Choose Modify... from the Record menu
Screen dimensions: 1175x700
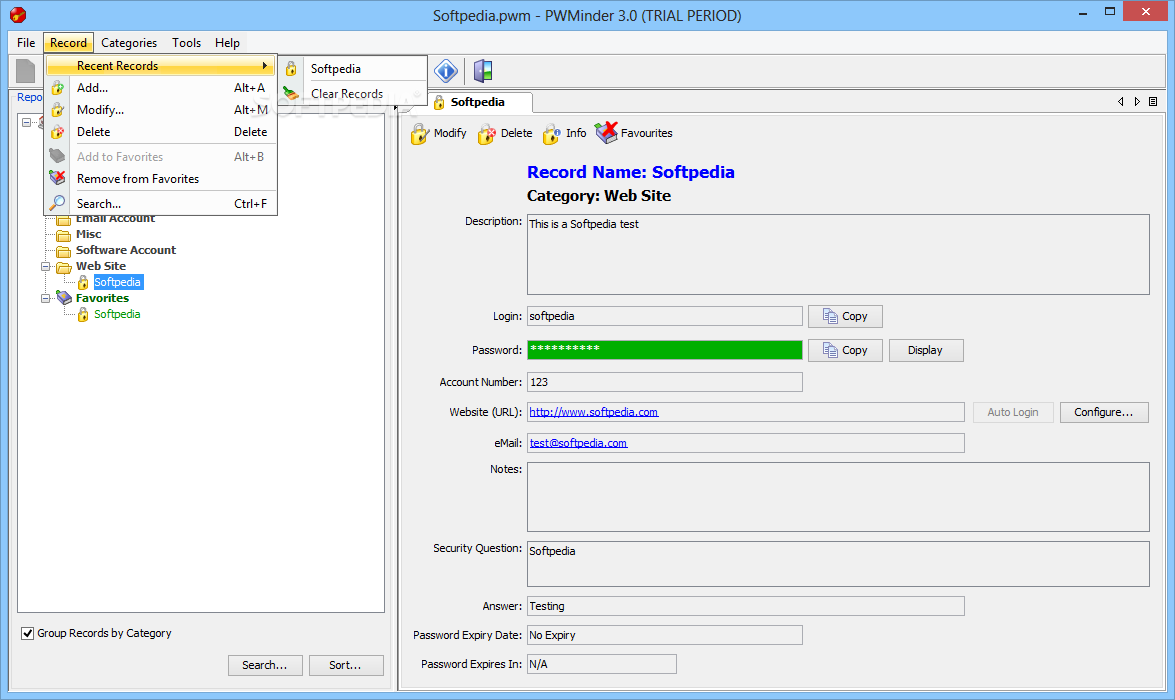click(x=161, y=109)
